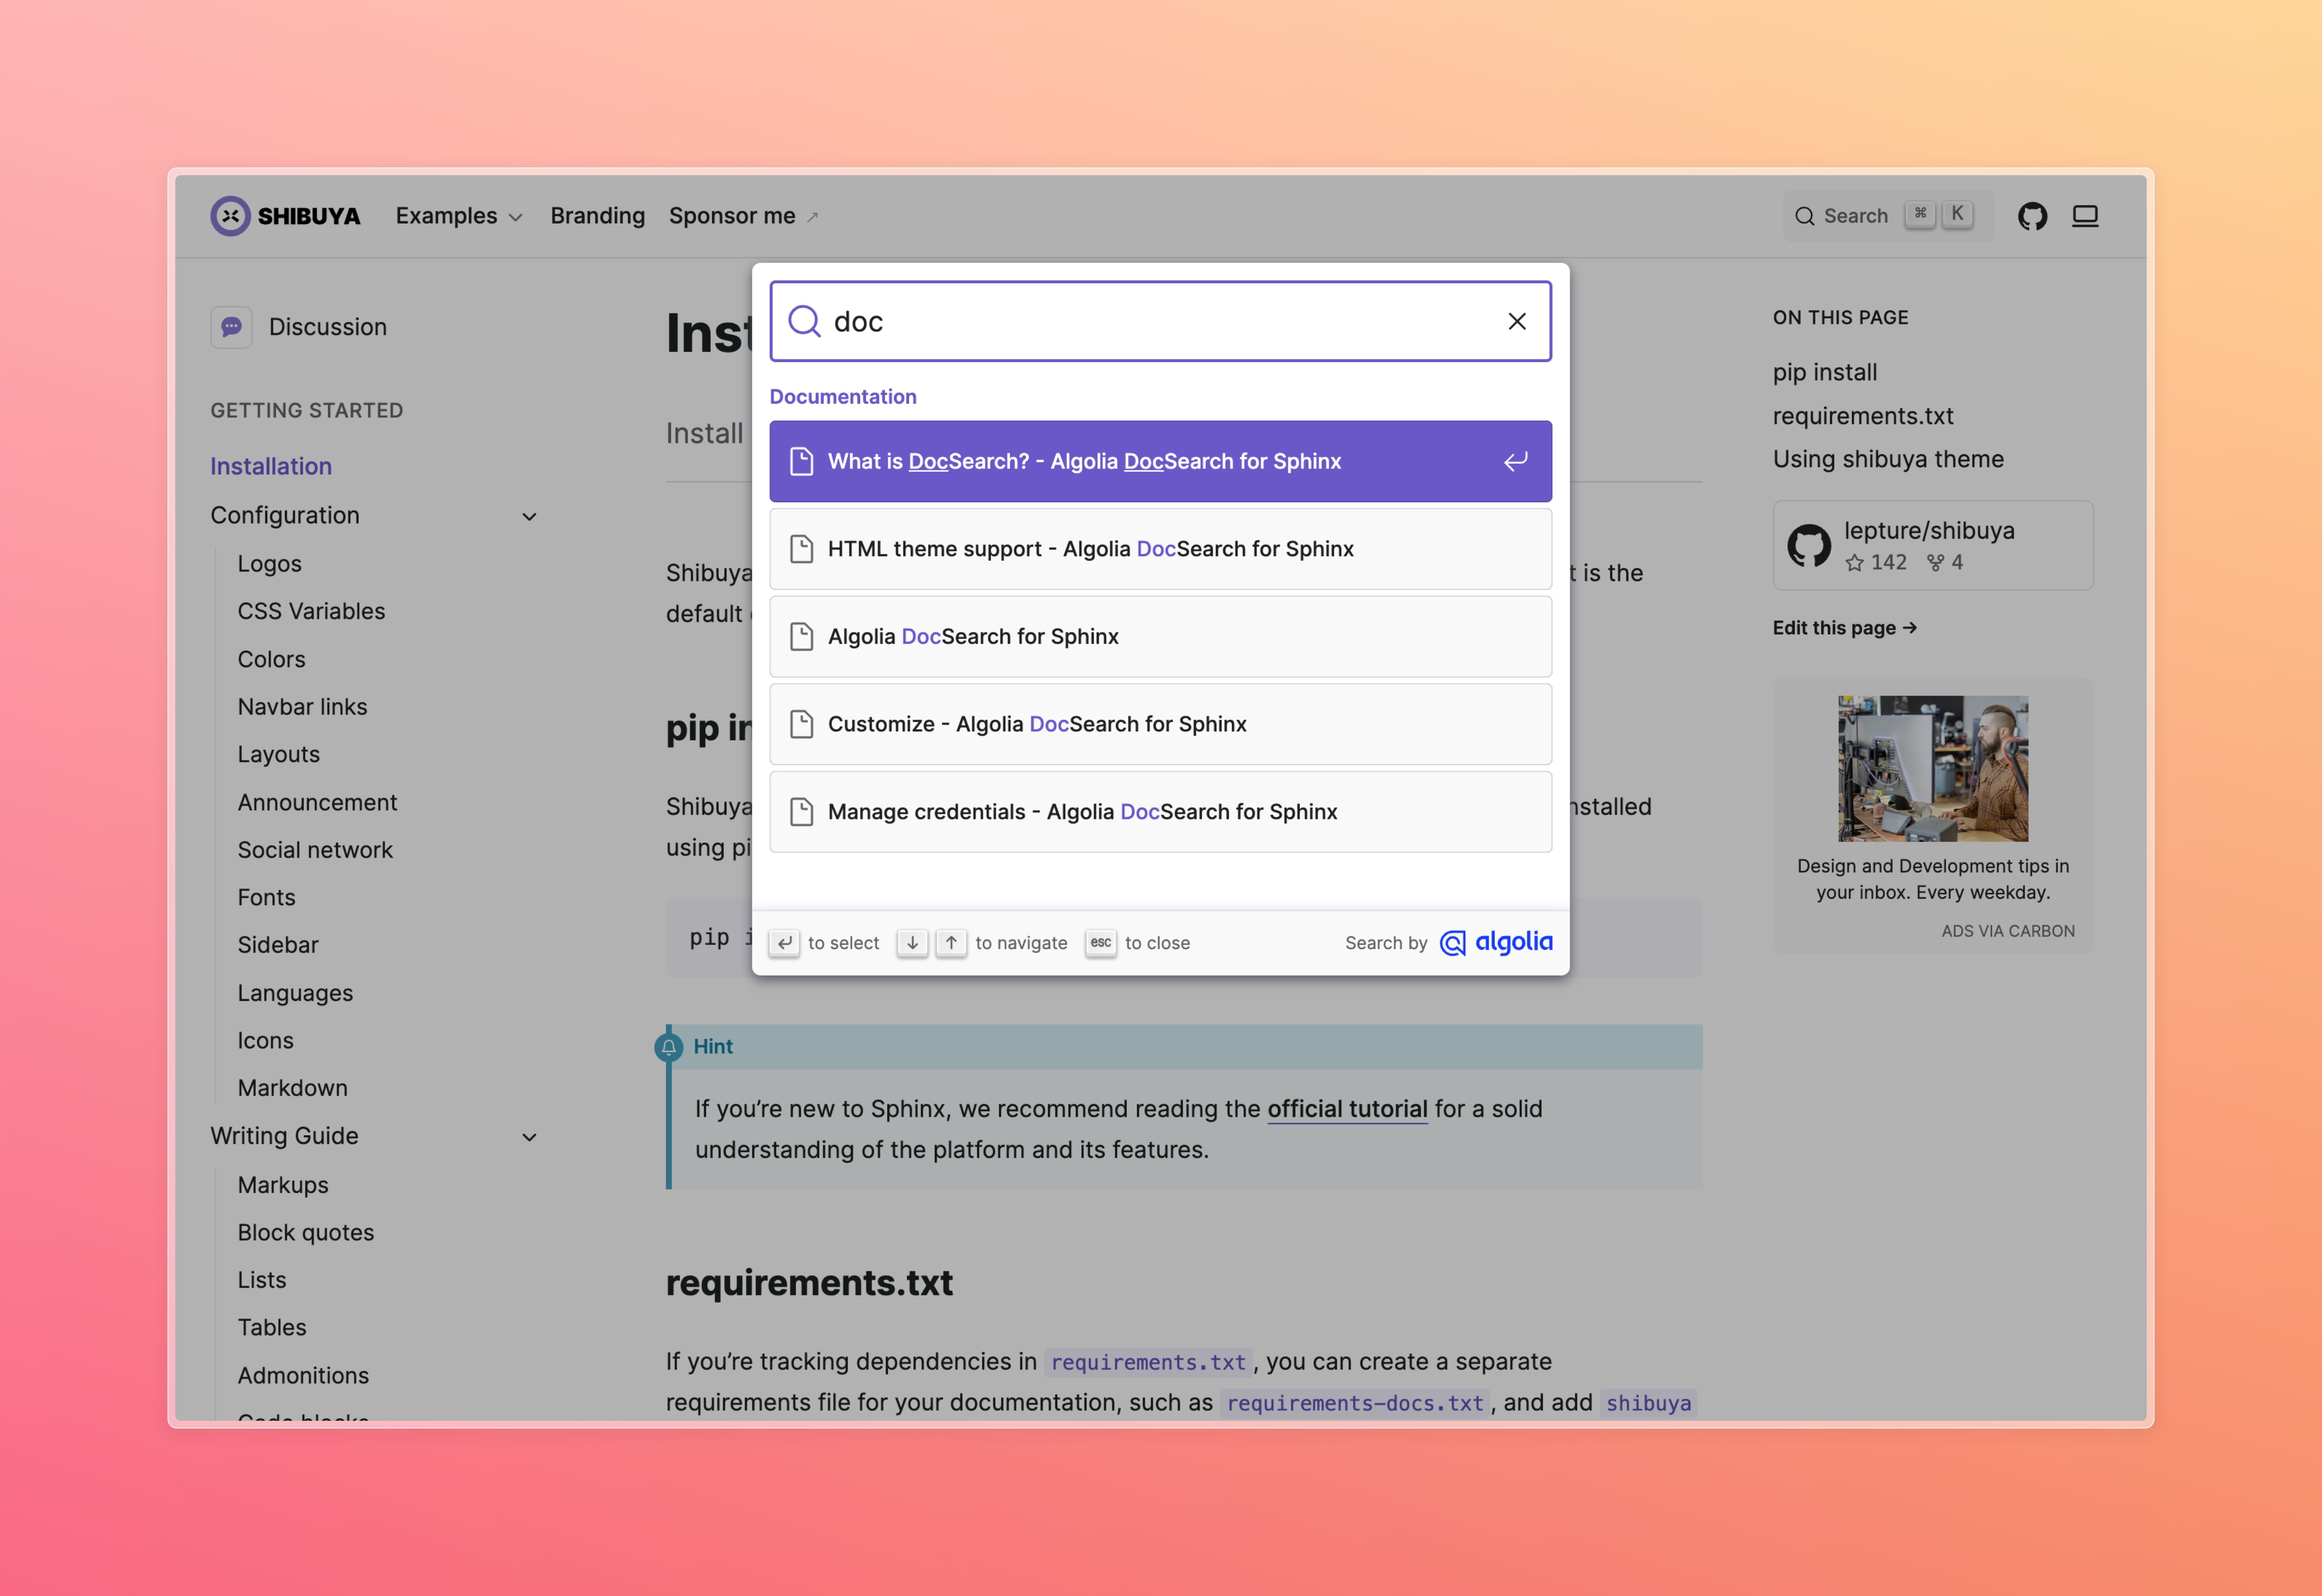Click the magnifier icon in search modal
Viewport: 2322px width, 1596px height.
pos(804,321)
